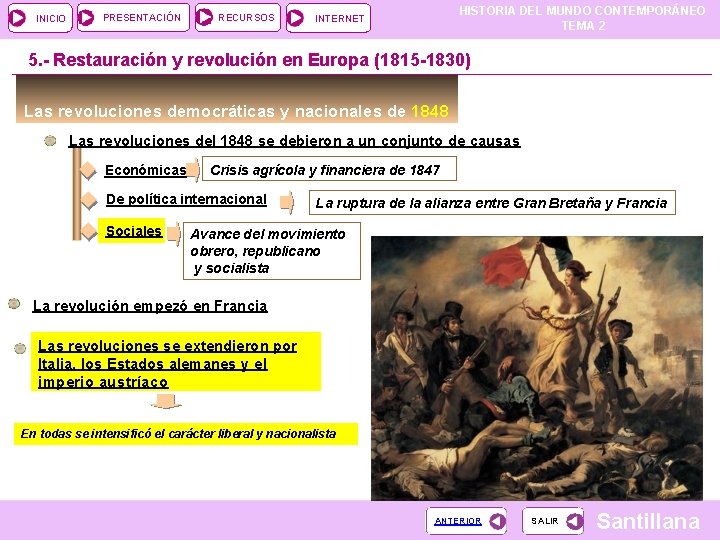Click the highlighted 'Sociales' link
The height and width of the screenshot is (540, 720).
[x=134, y=231]
